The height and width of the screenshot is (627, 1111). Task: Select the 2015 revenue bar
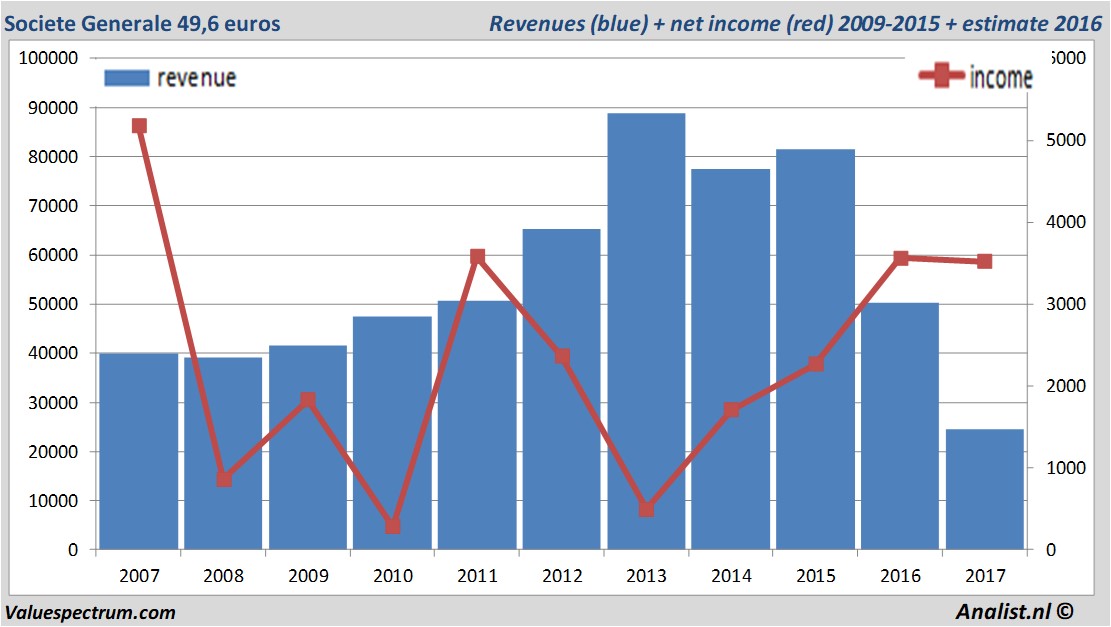coord(816,349)
